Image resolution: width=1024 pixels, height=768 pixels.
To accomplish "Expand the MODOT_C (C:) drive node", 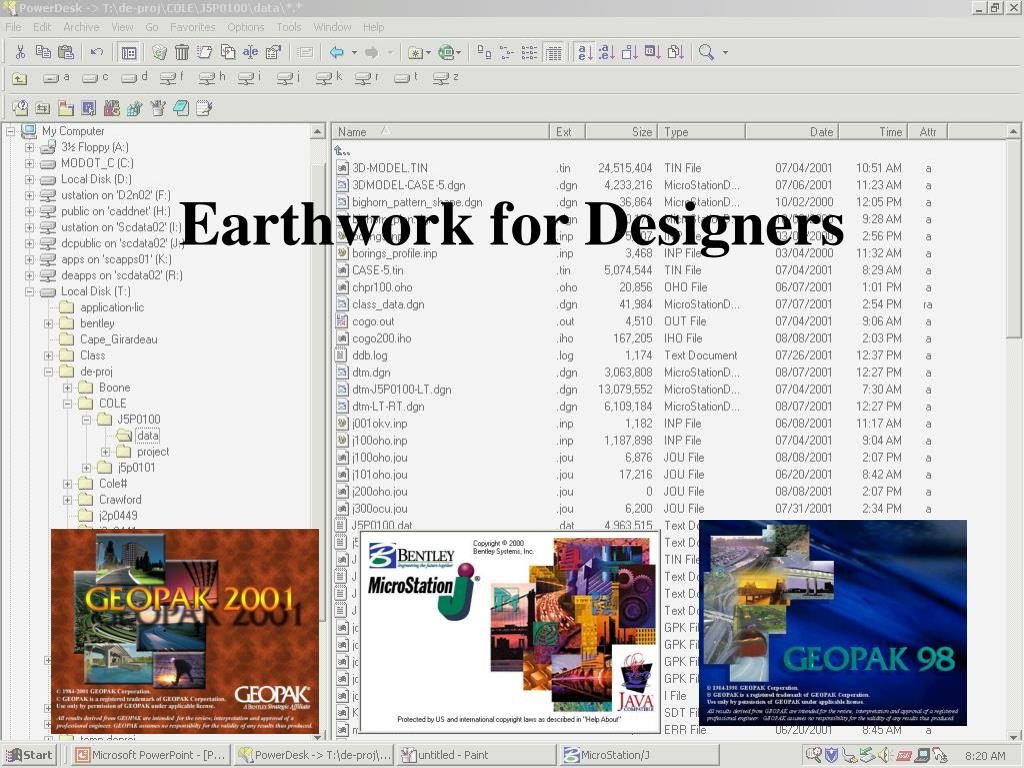I will pyautogui.click(x=29, y=163).
